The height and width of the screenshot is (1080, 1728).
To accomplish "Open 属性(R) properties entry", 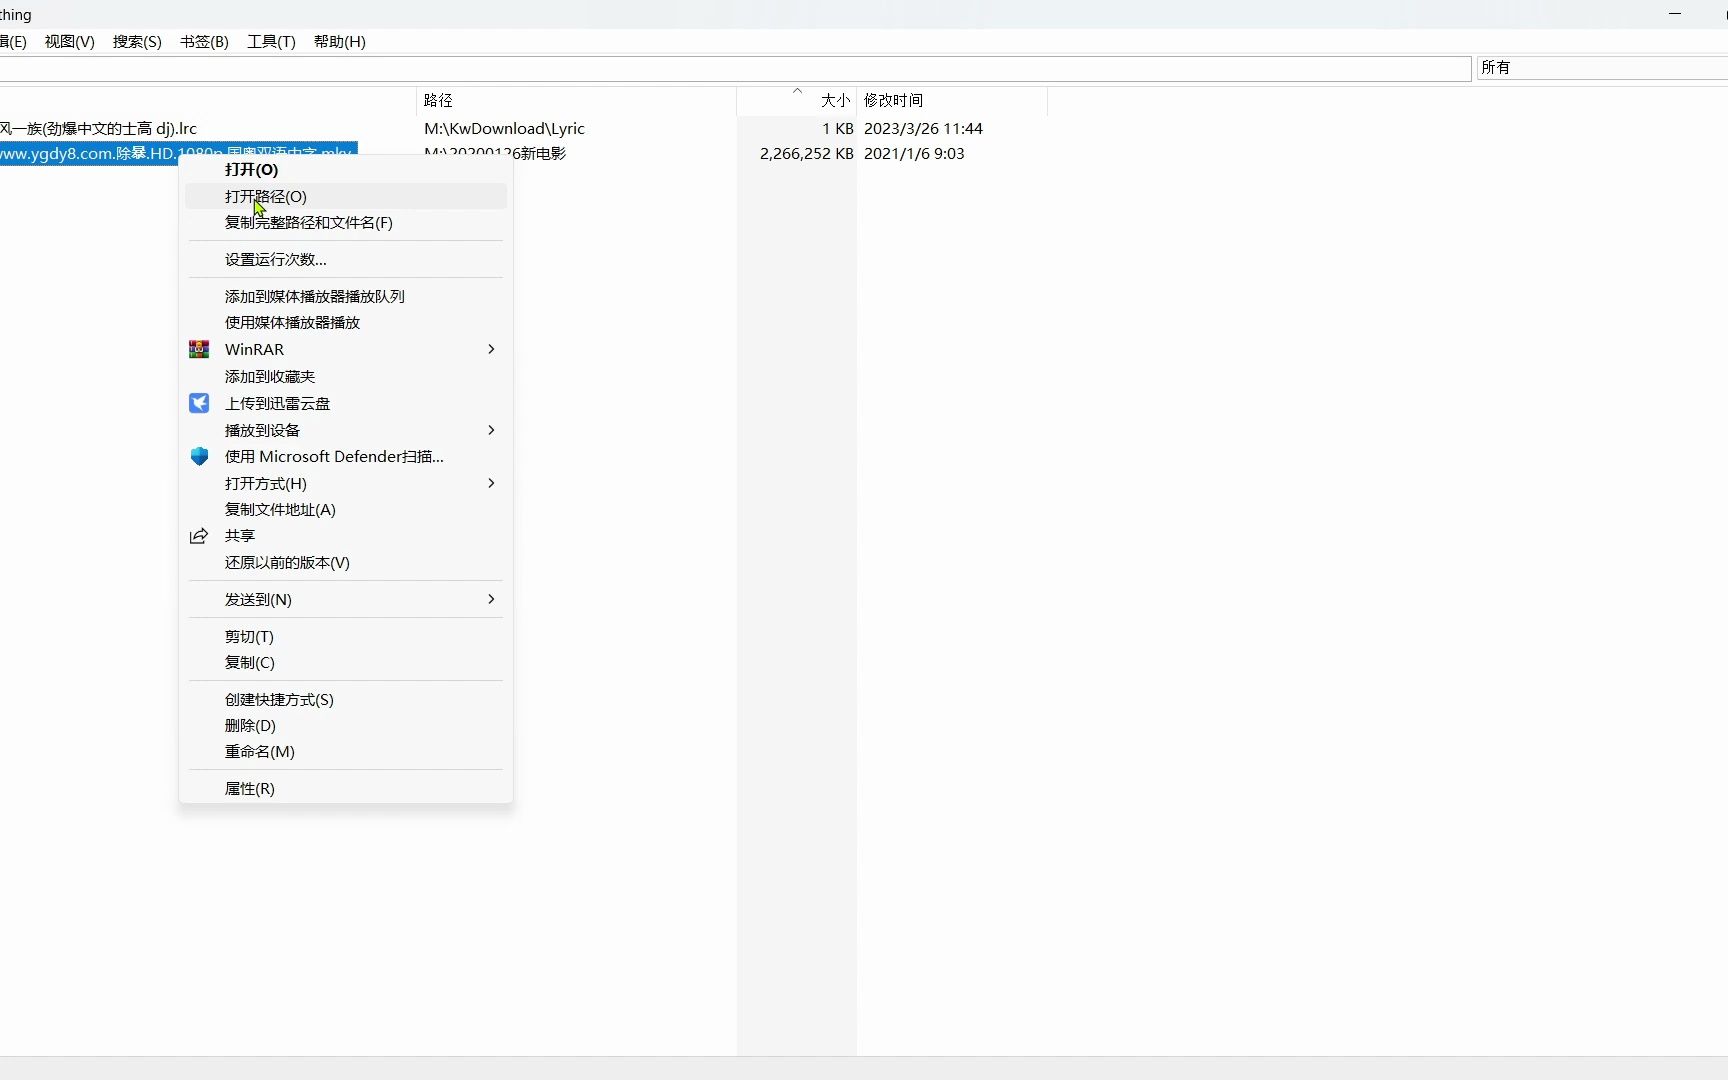I will [346, 788].
